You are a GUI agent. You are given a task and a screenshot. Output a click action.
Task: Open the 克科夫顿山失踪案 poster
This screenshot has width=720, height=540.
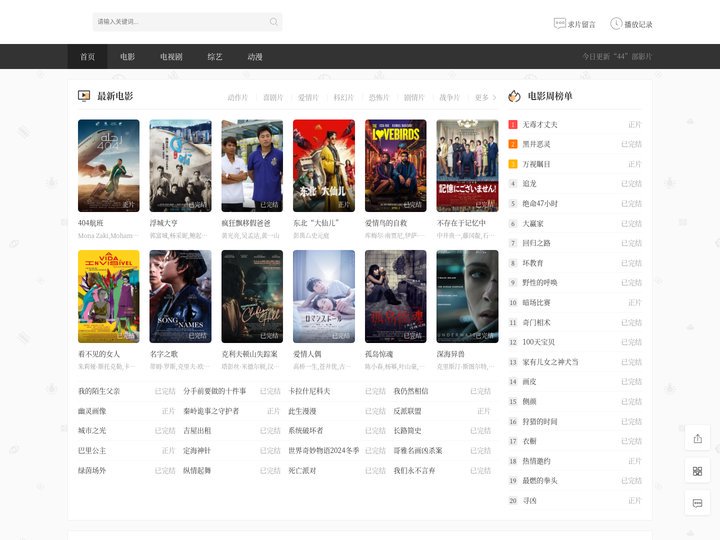coord(252,296)
